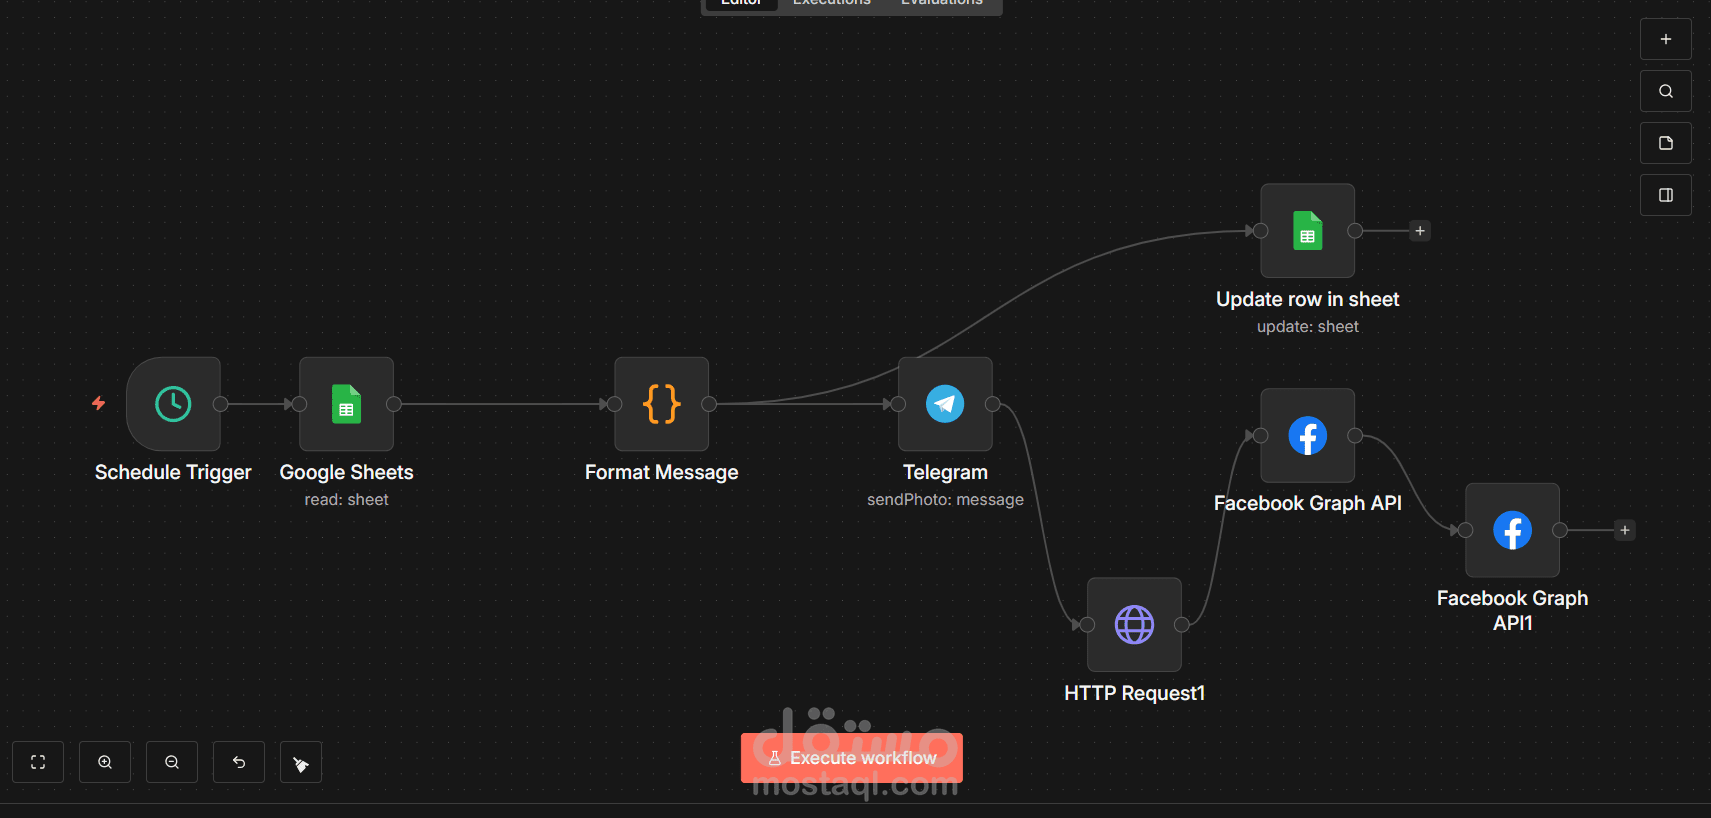Select the Facebook Graph API1 node icon

pos(1512,530)
